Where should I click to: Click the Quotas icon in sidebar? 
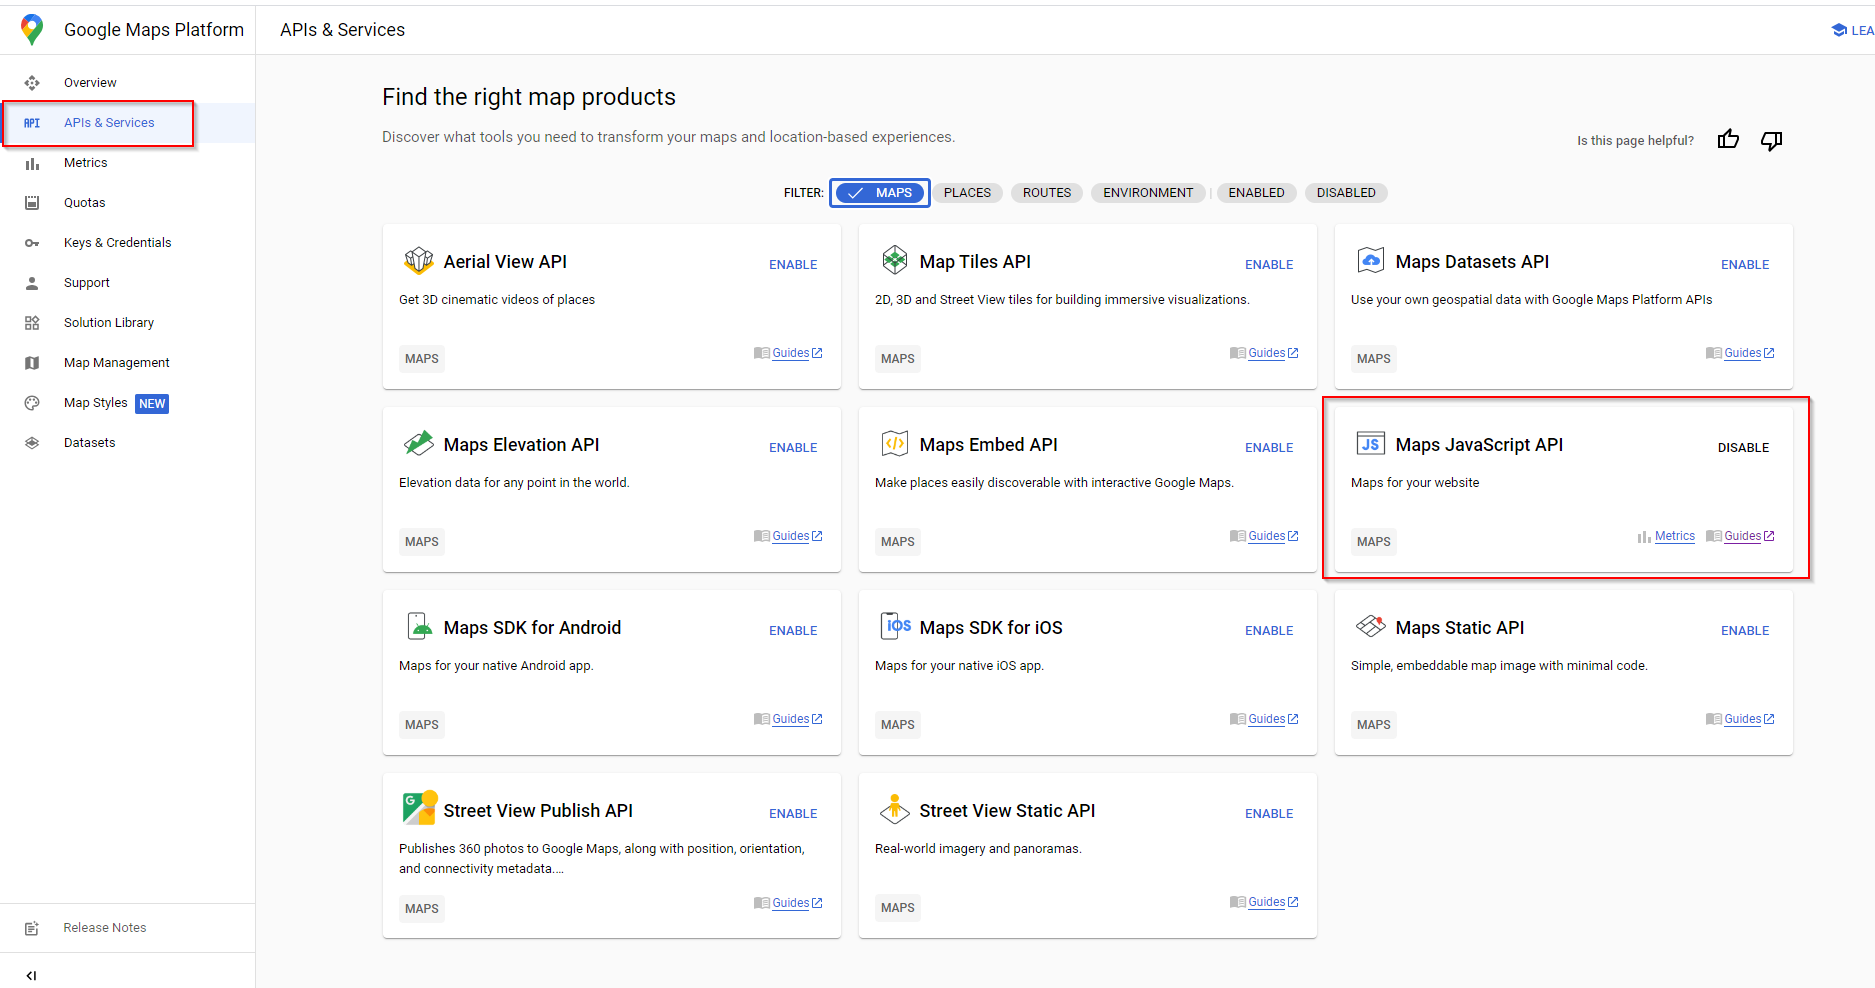click(x=32, y=203)
